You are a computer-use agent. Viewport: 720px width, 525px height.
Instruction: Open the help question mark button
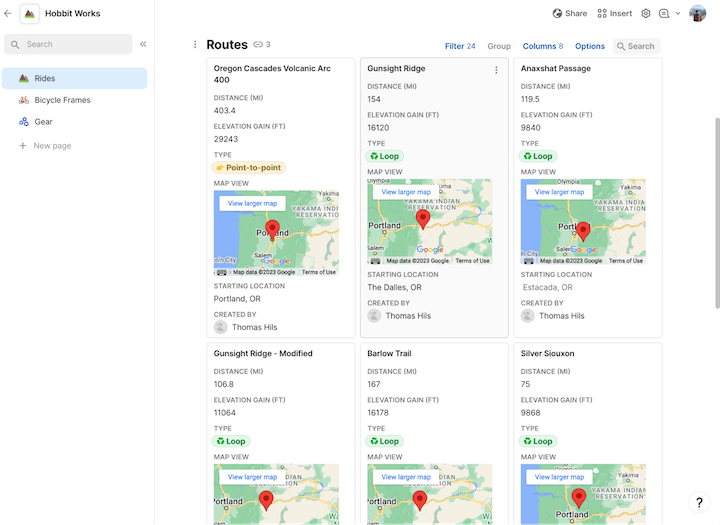(699, 502)
